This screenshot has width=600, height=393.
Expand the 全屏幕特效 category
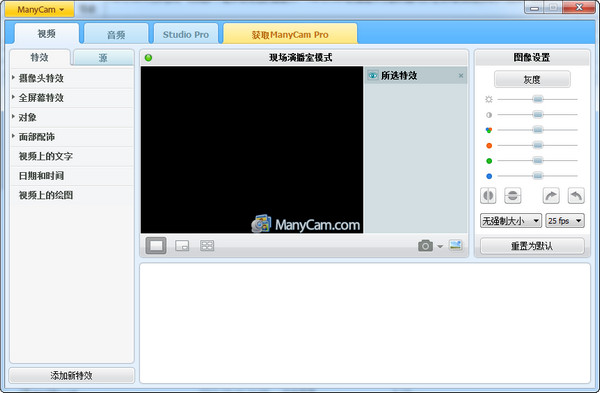72,98
